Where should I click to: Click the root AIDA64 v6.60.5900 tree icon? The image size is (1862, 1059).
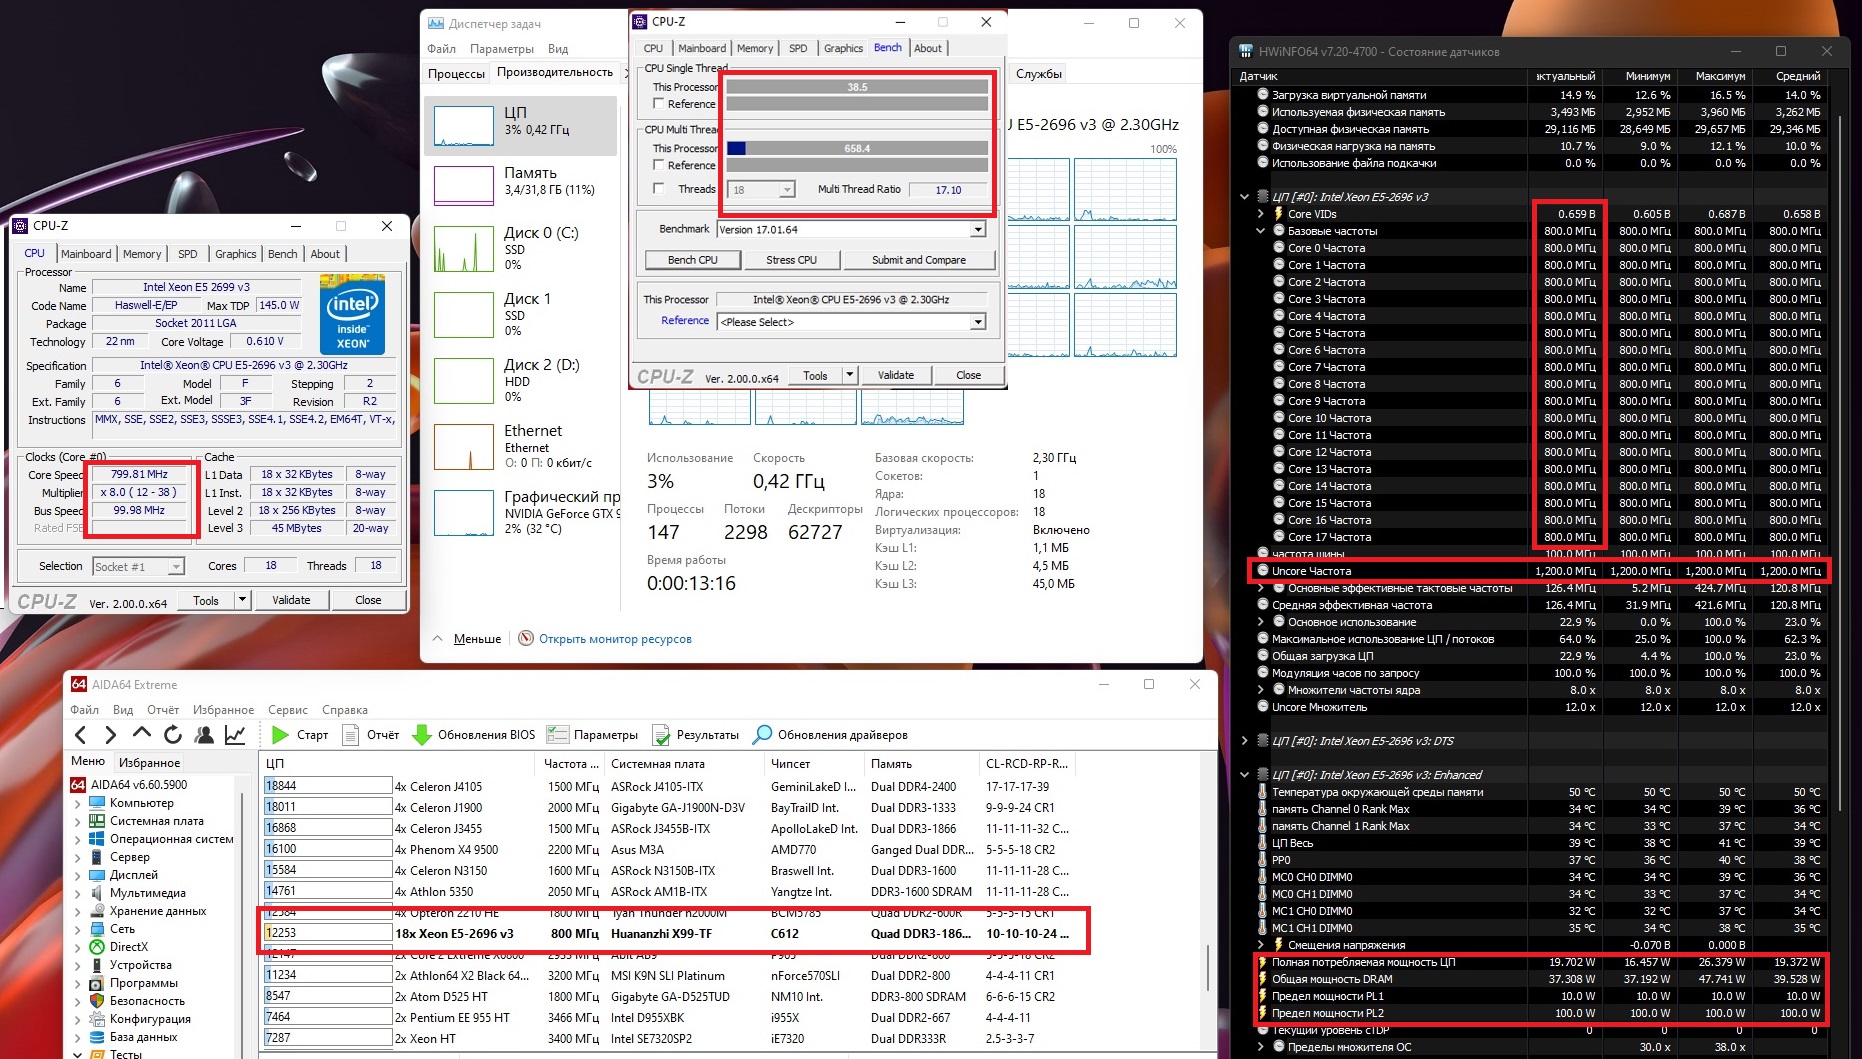(x=79, y=785)
